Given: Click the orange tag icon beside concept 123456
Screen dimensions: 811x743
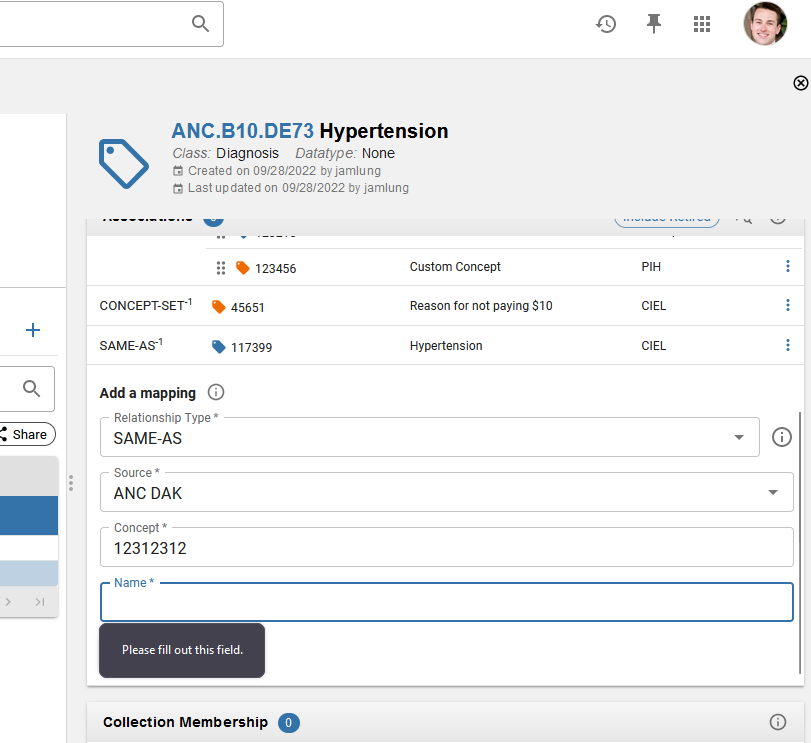Looking at the screenshot, I should tap(241, 267).
